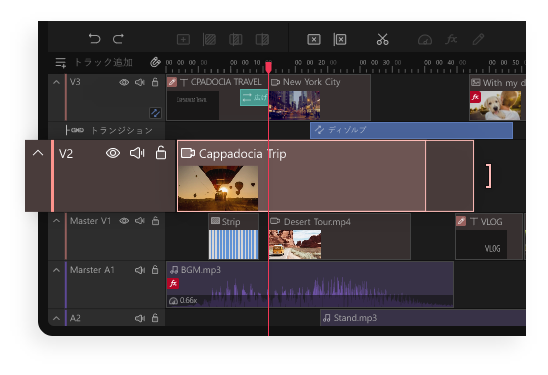Mute the Master V1 track
The height and width of the screenshot is (375, 548).
[140, 221]
